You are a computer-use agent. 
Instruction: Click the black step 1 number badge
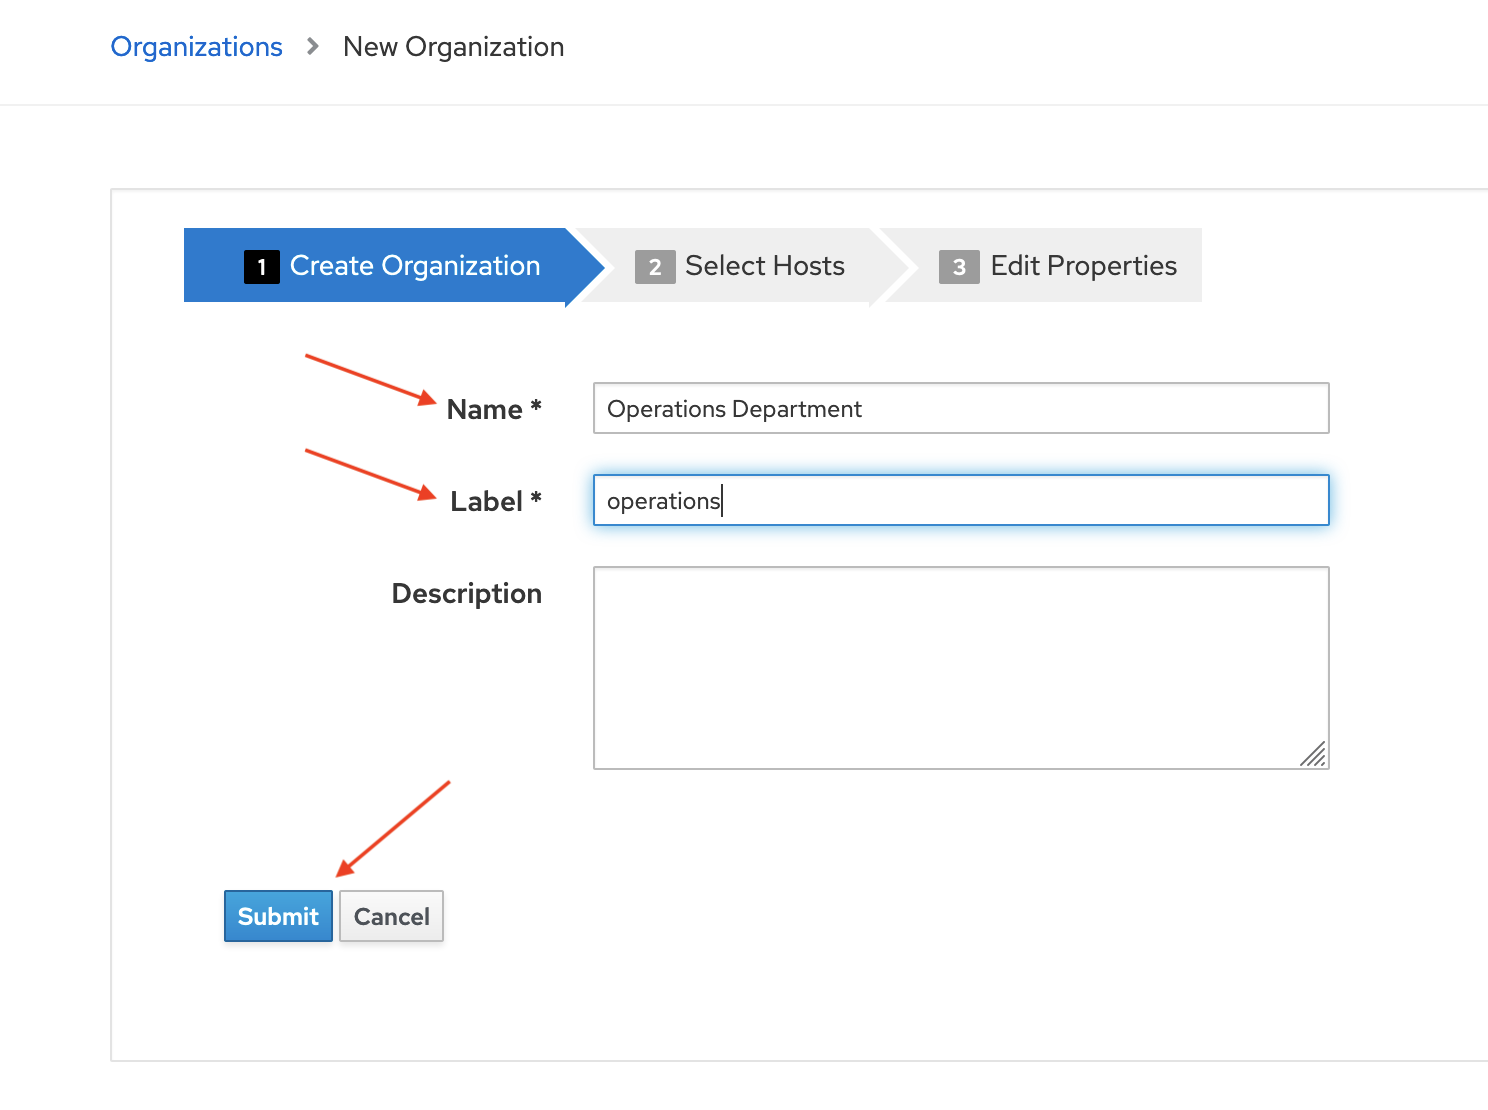click(x=261, y=267)
